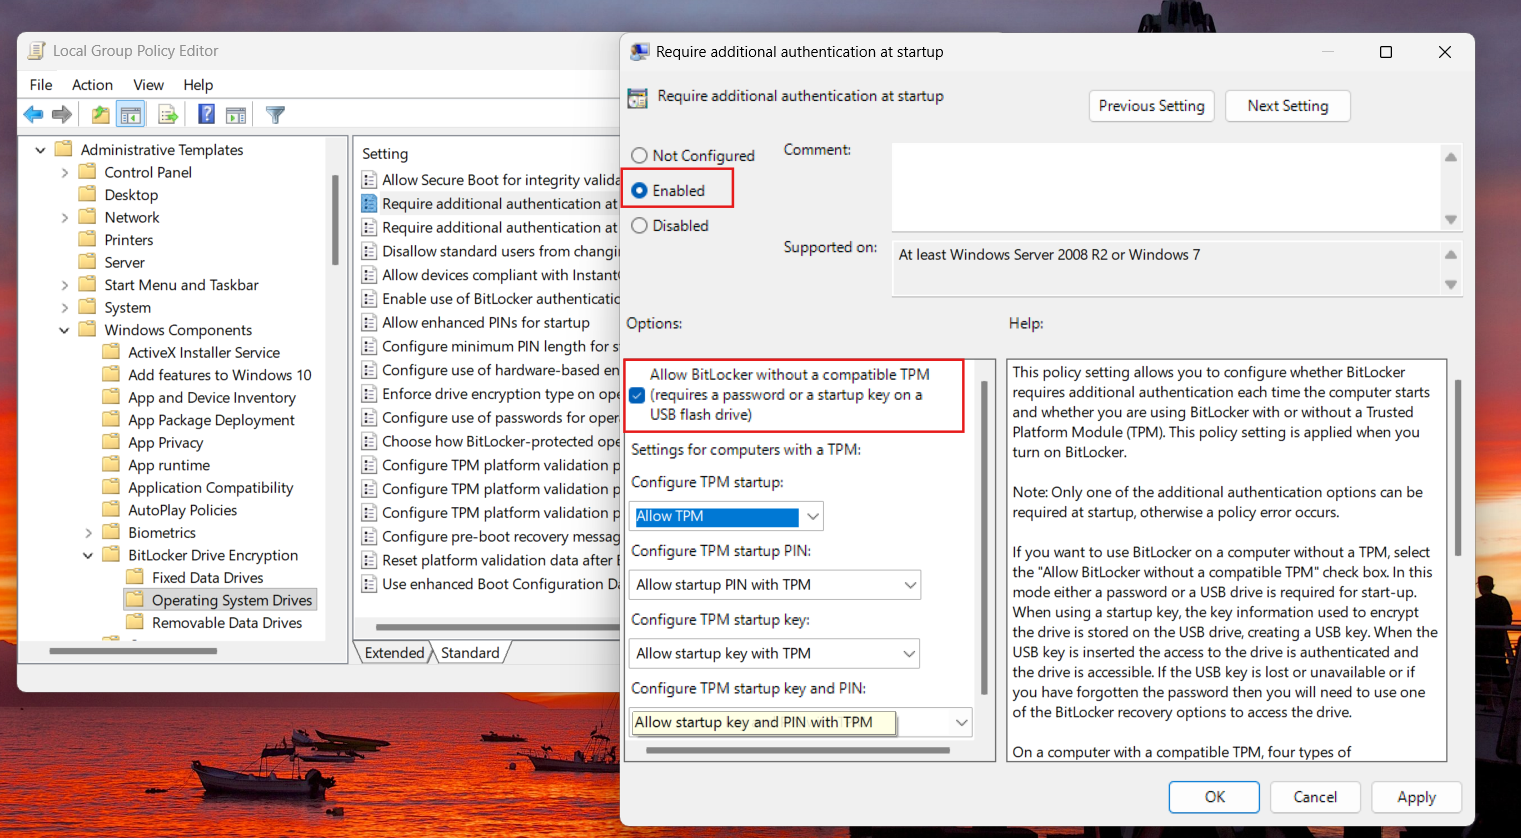Select the Disabled radio button
Screen dimensions: 1521x838
pyautogui.click(x=638, y=225)
